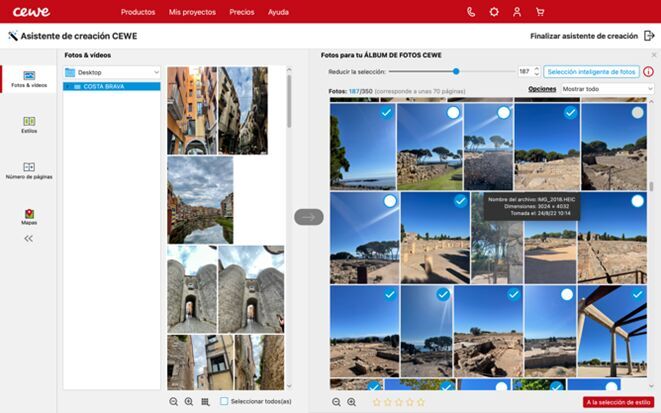Enable the Seleccionar todos(as) checkbox
The width and height of the screenshot is (661, 413).
point(225,401)
